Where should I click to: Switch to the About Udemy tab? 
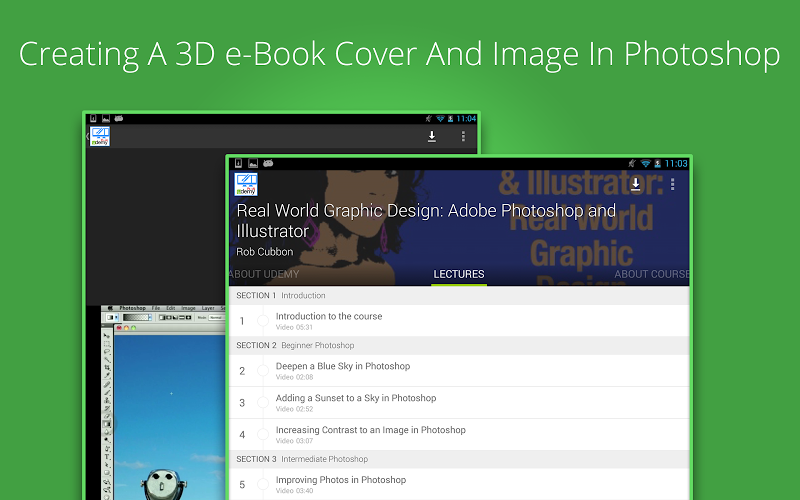point(264,274)
